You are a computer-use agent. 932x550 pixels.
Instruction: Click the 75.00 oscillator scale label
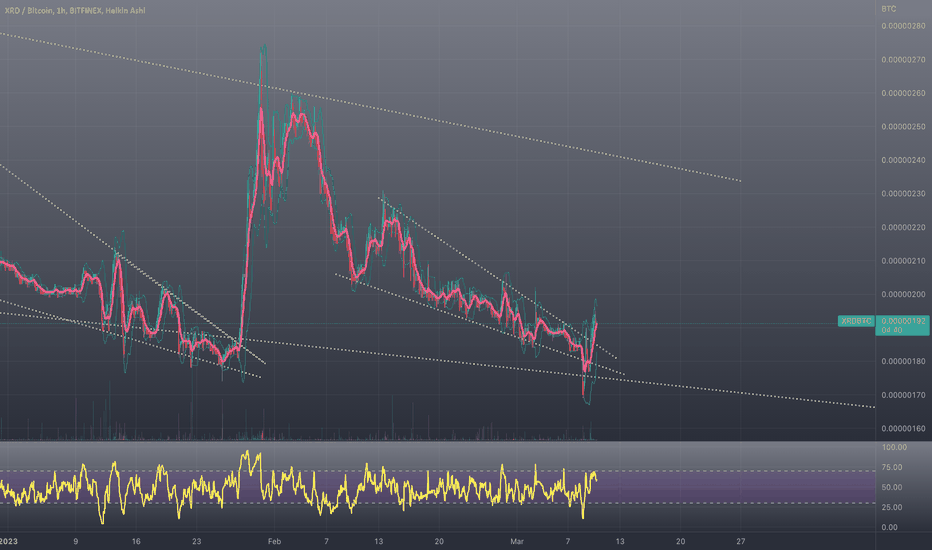click(x=892, y=467)
